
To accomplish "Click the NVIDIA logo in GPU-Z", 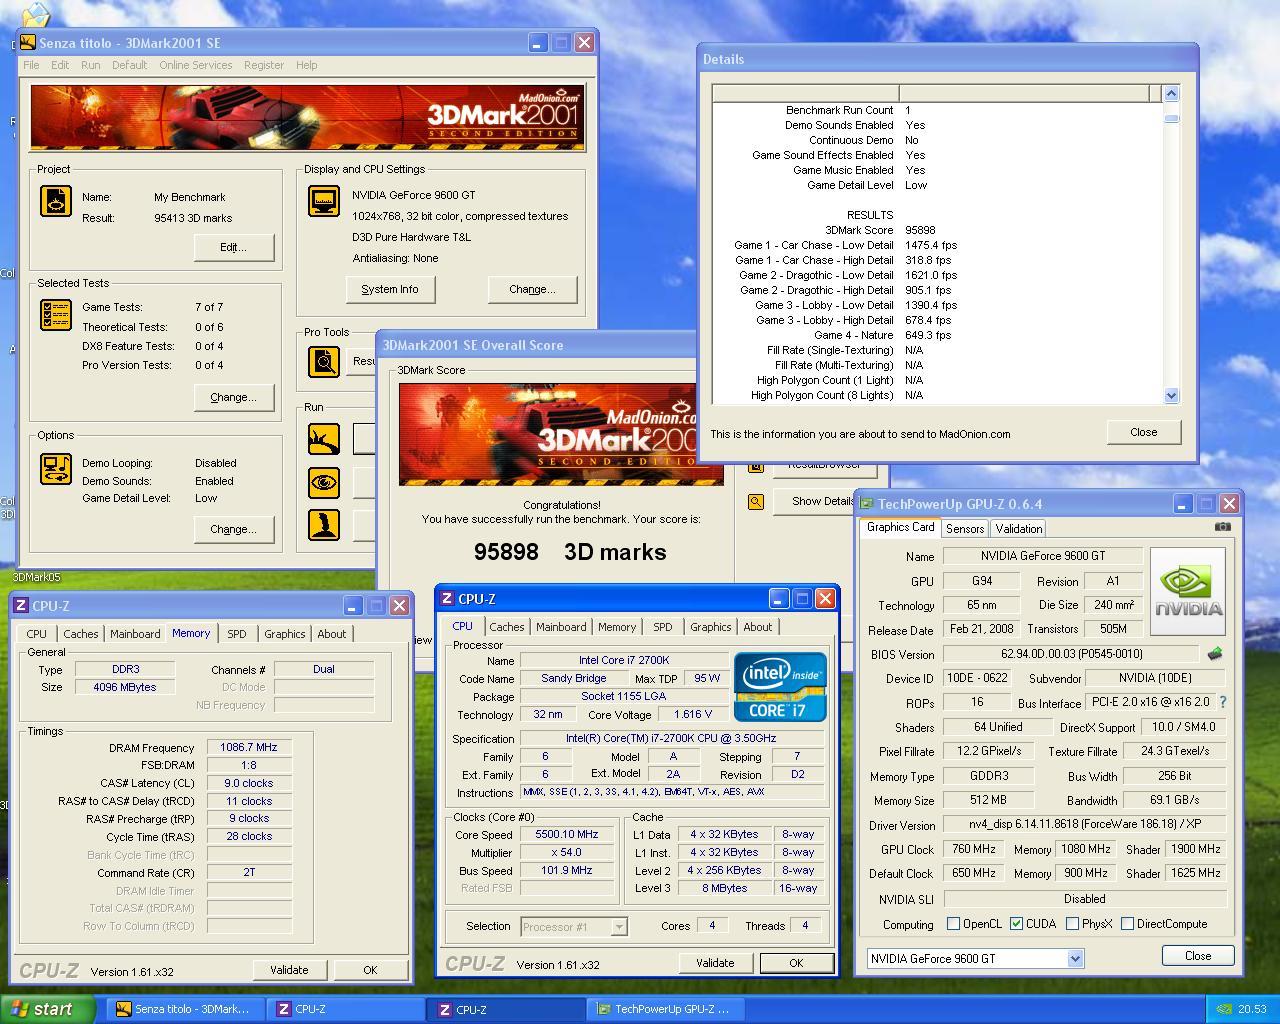I will [1188, 591].
